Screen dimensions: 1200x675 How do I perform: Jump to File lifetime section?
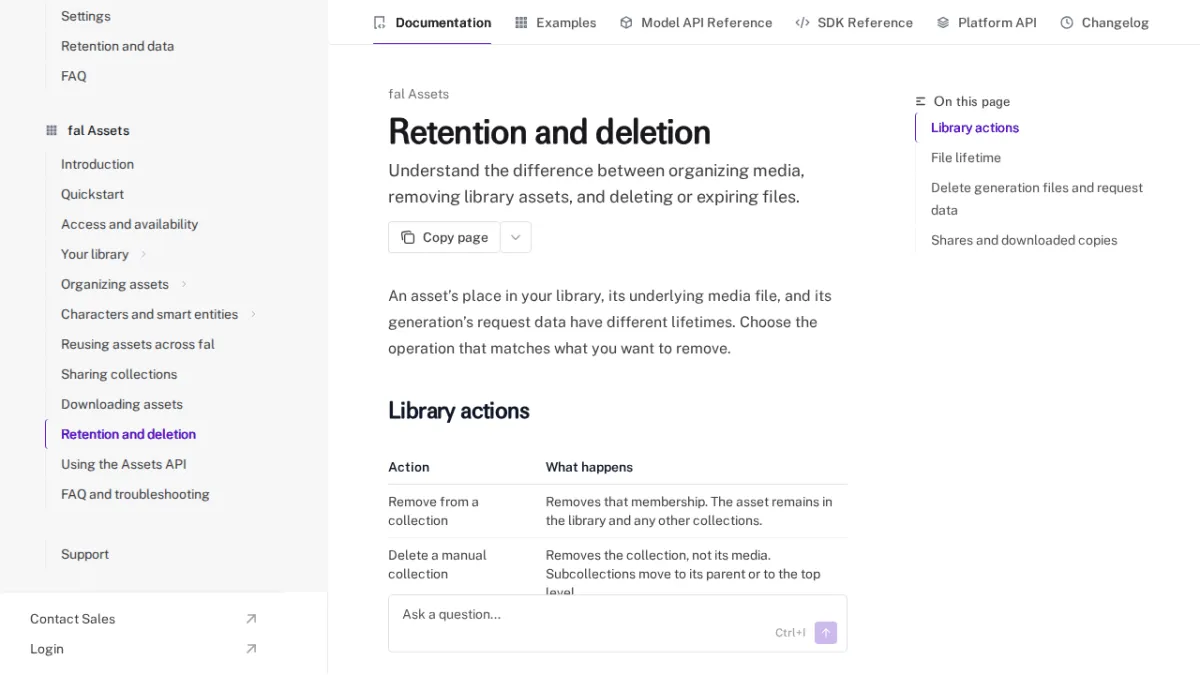coord(966,157)
